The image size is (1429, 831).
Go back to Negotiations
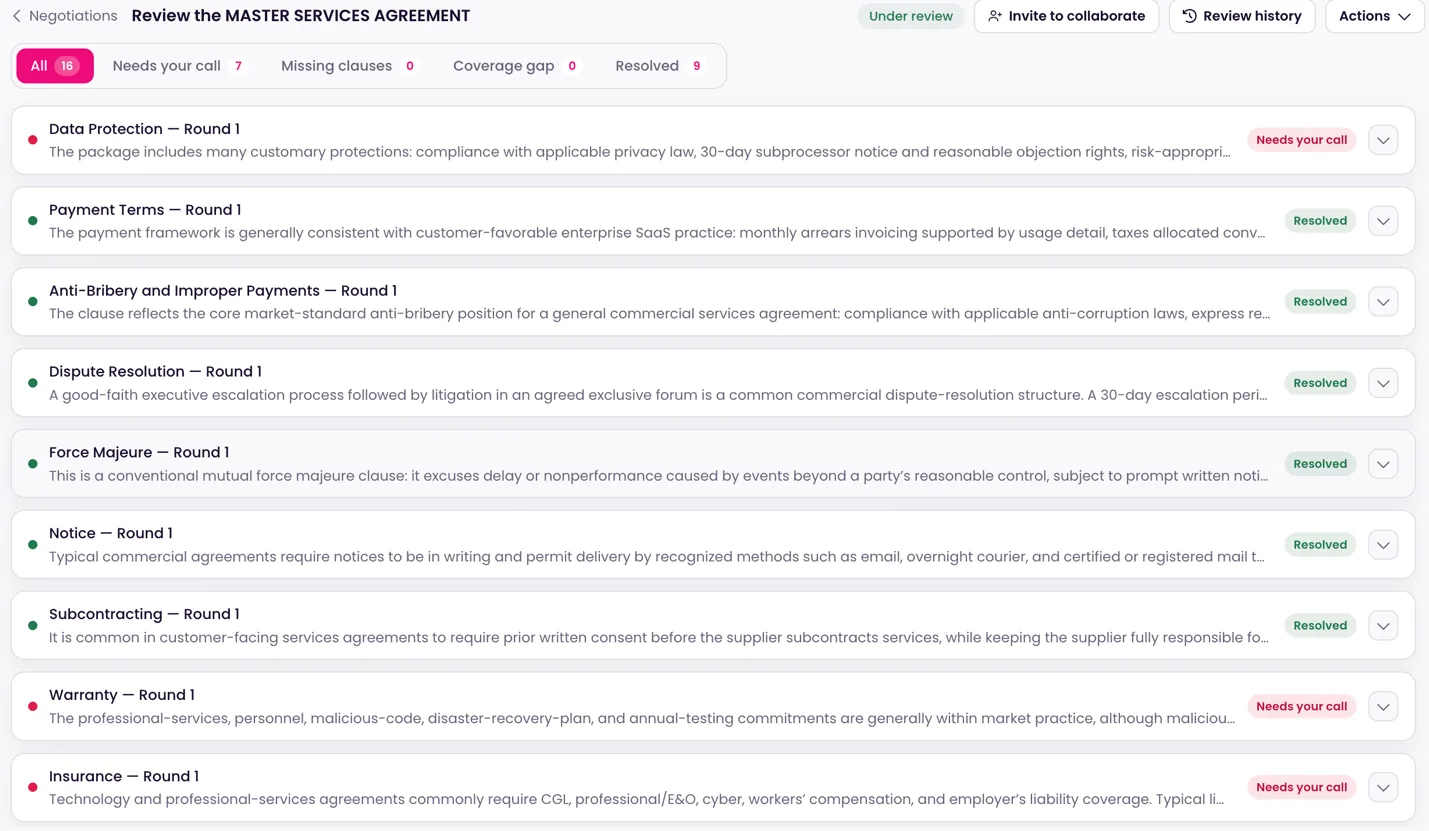coord(64,16)
